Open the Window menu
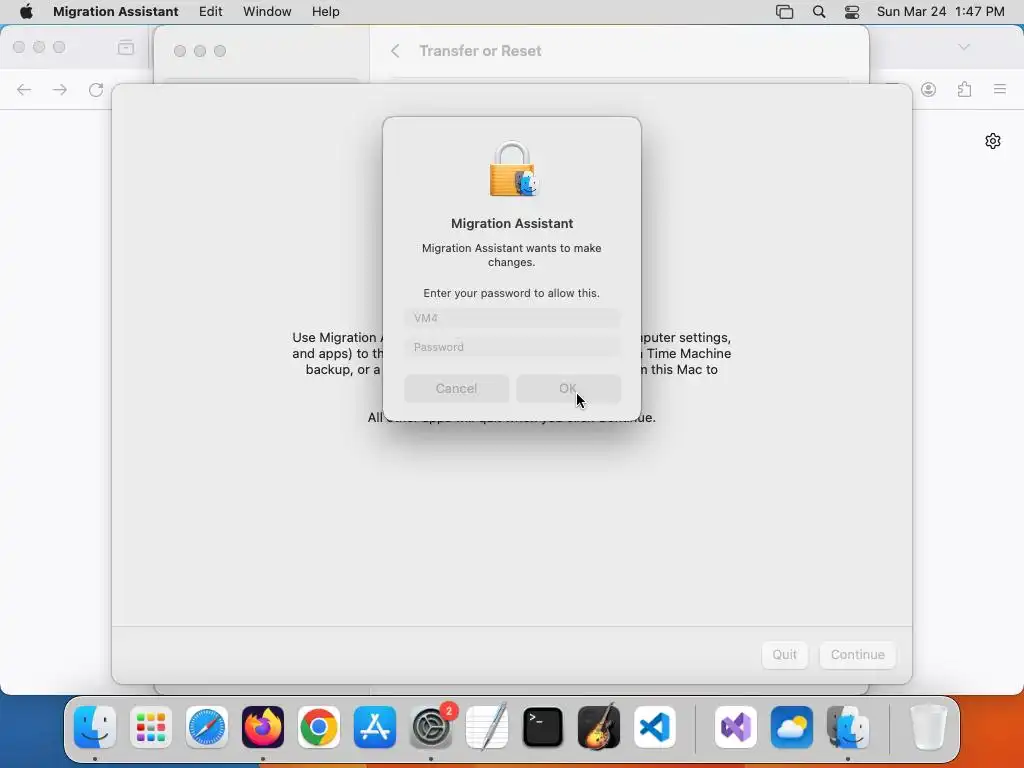The width and height of the screenshot is (1024, 768). (267, 12)
